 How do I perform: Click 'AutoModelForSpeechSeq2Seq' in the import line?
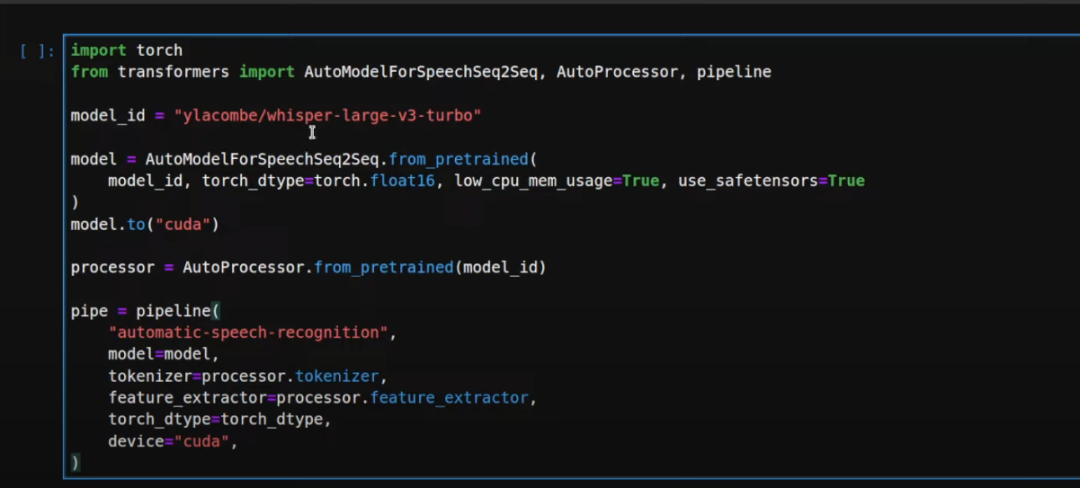(420, 72)
